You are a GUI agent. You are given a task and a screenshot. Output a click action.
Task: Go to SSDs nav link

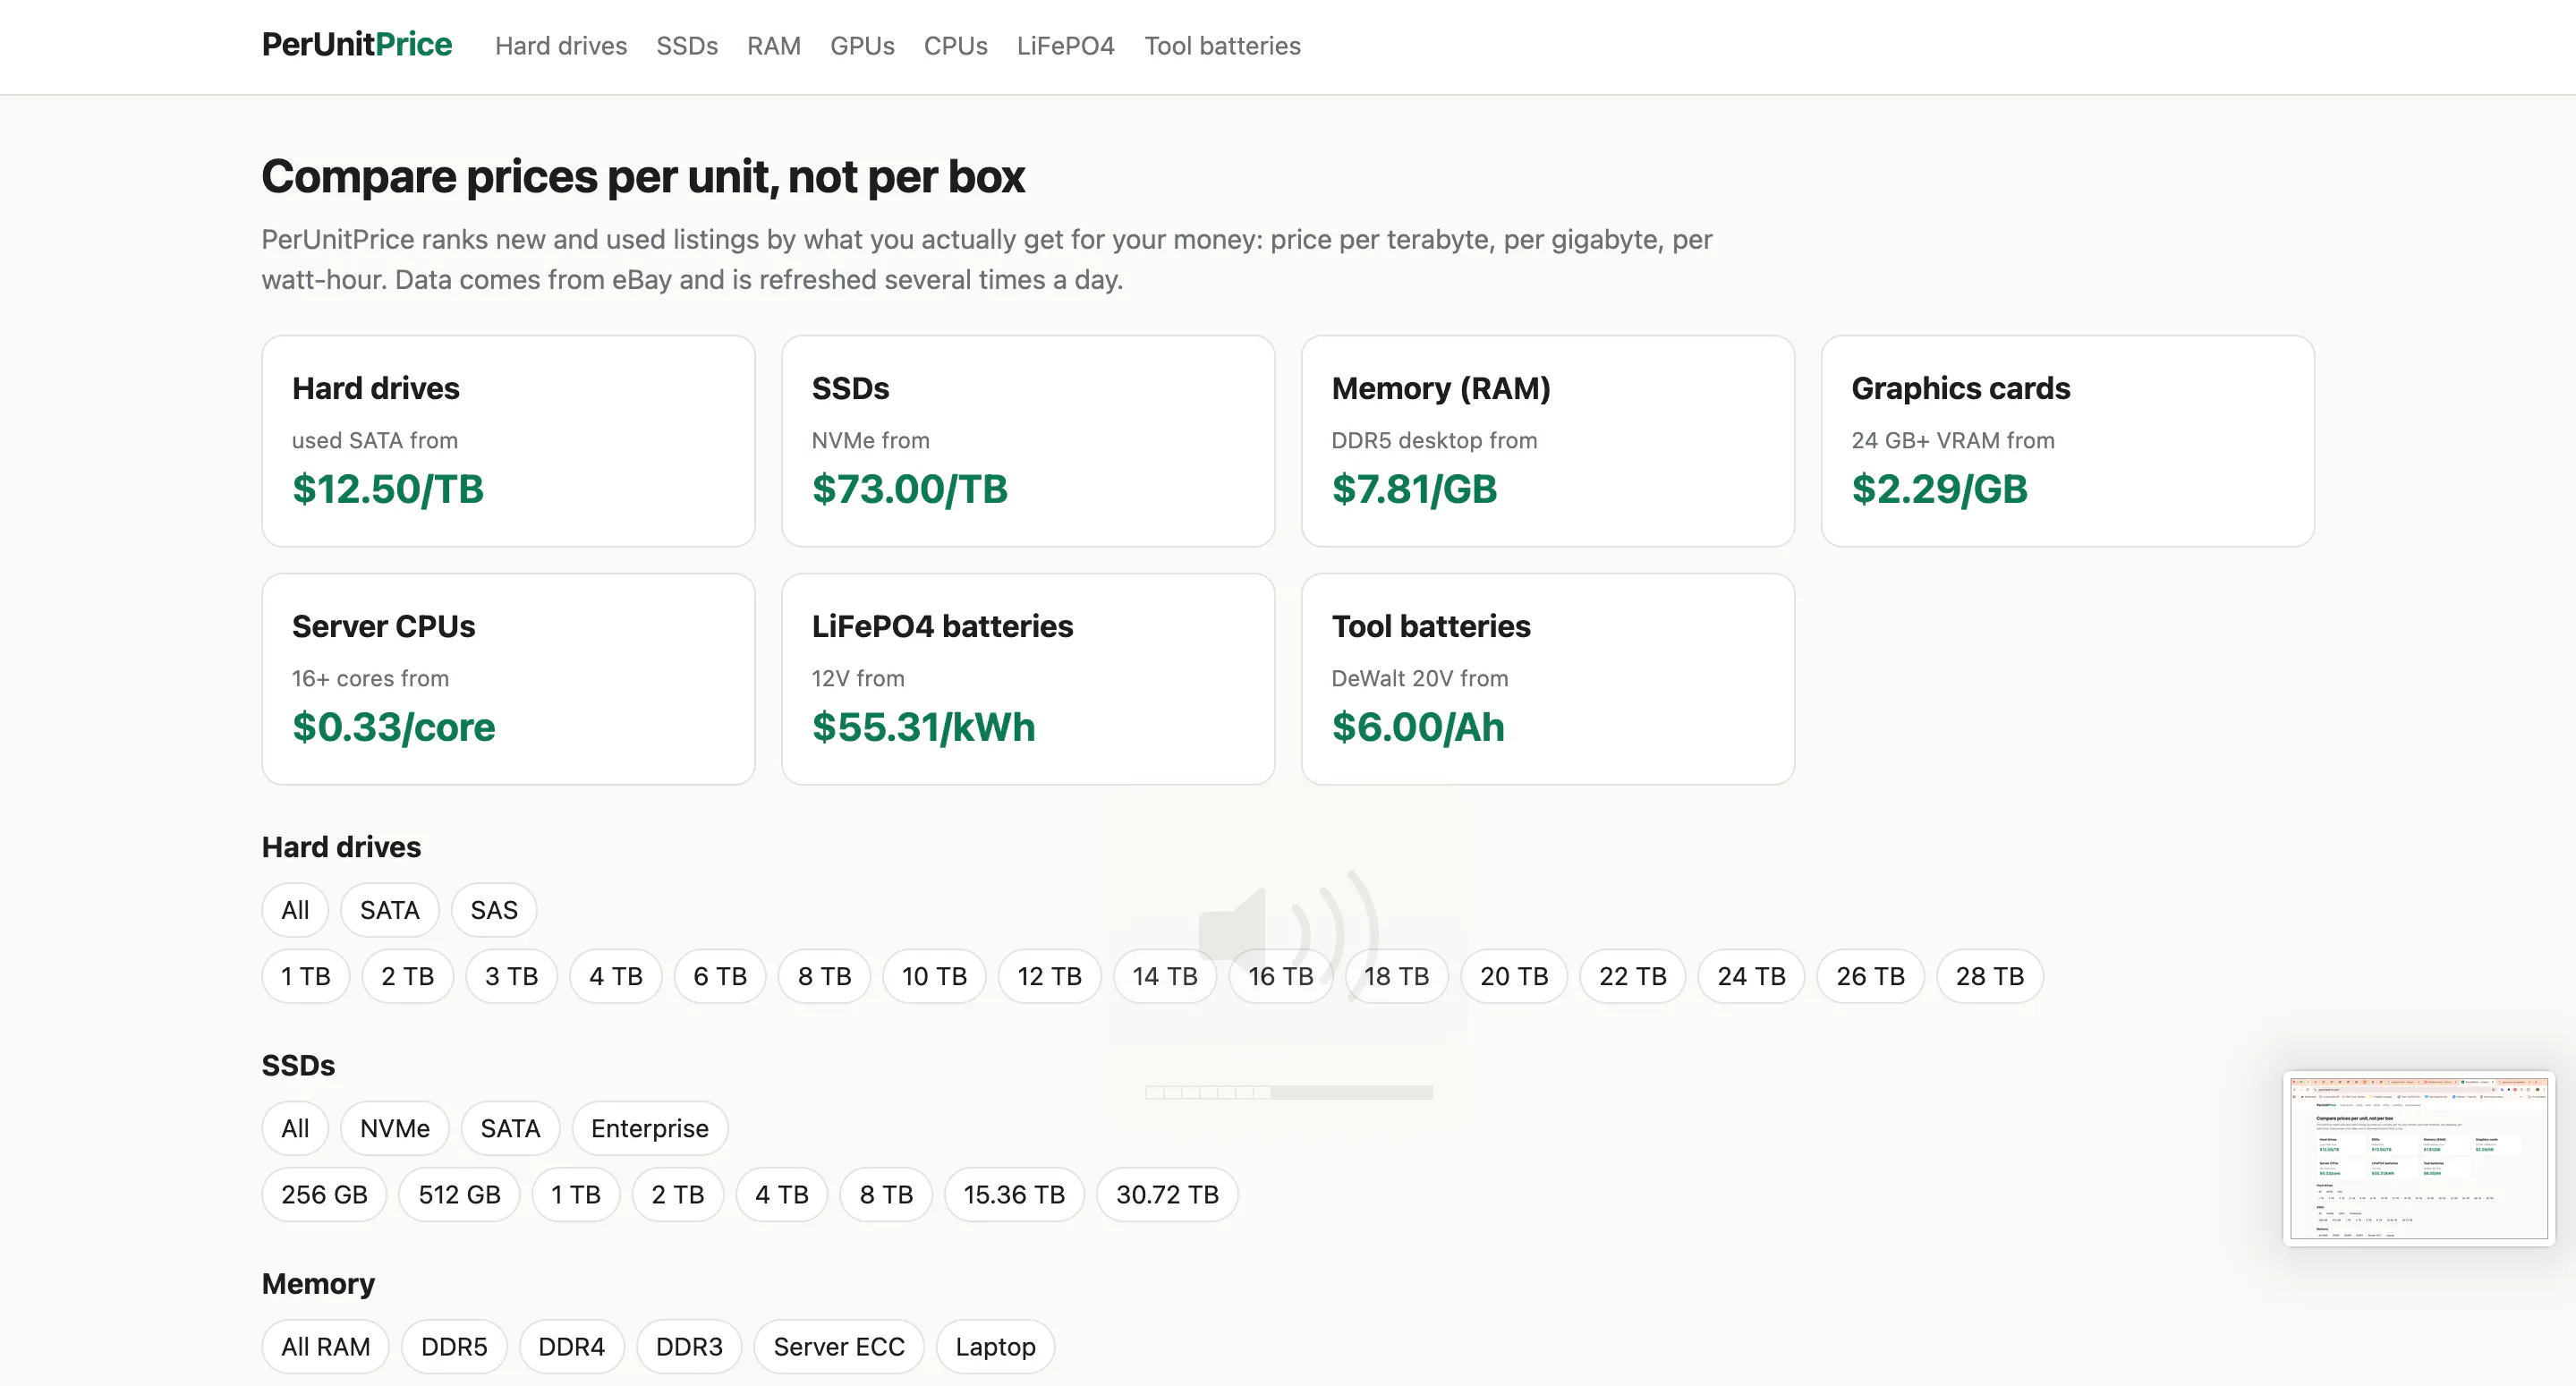(686, 46)
